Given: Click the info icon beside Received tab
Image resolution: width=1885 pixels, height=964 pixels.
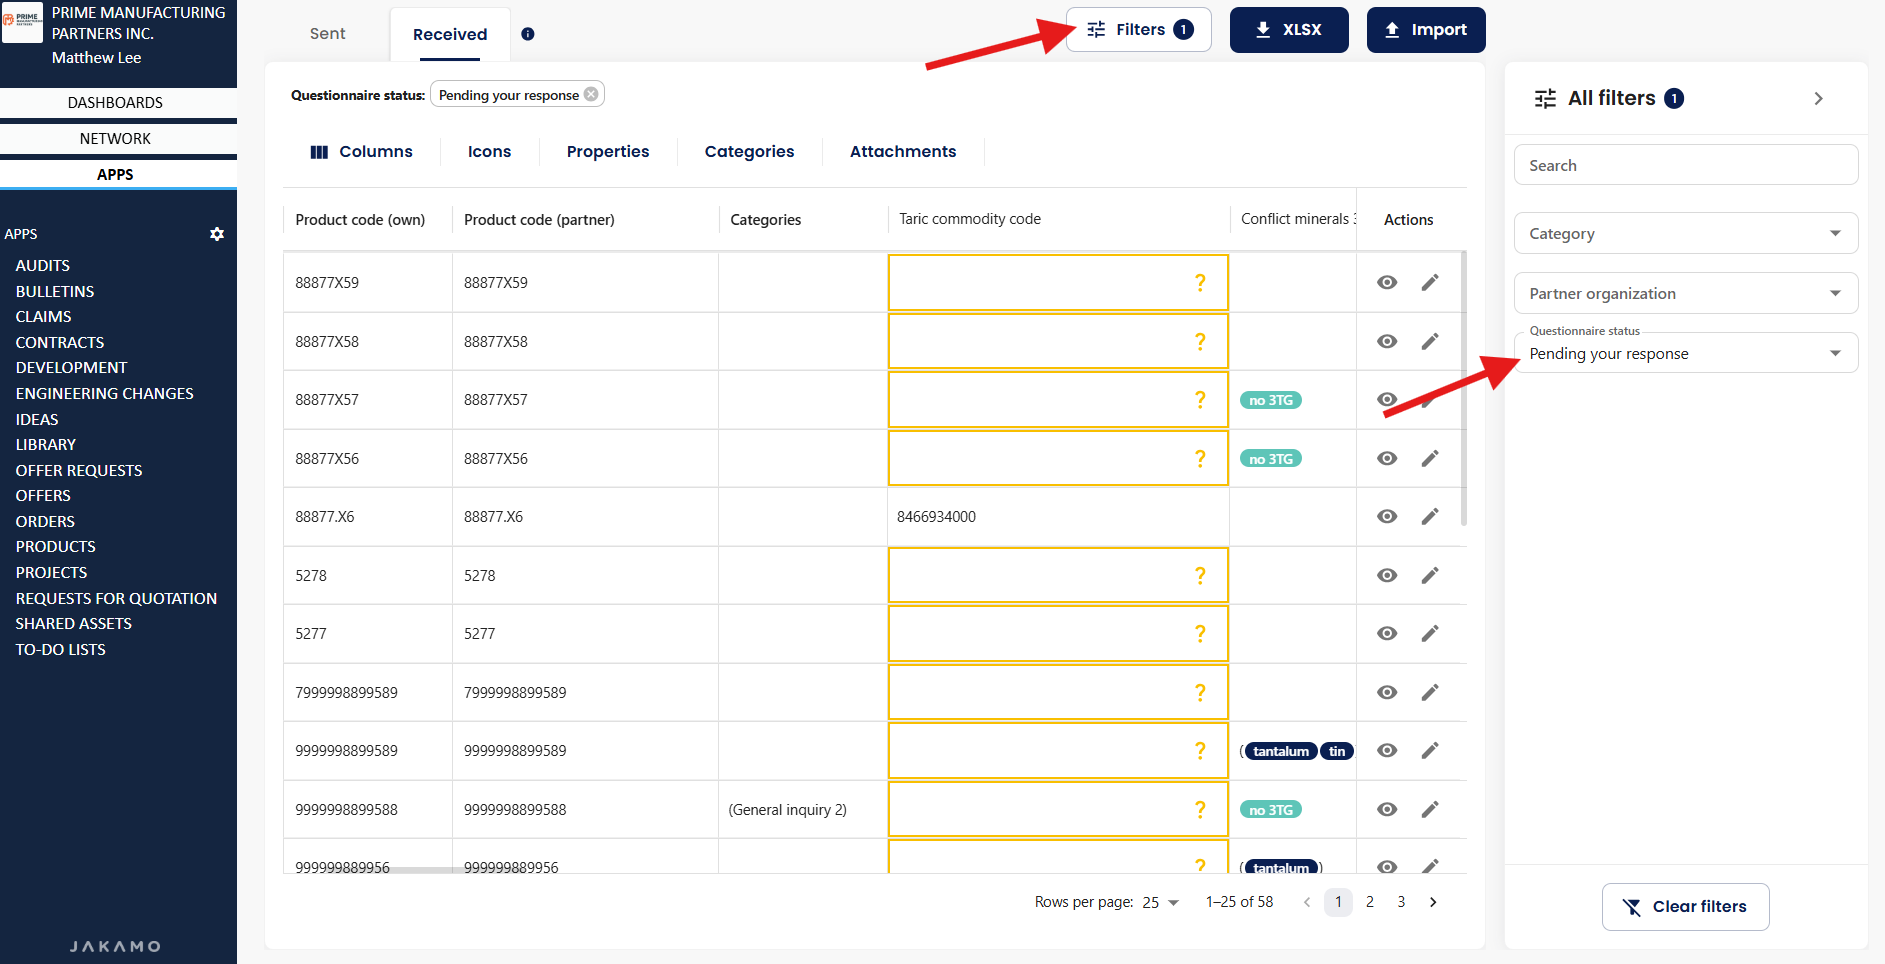Looking at the screenshot, I should (528, 34).
